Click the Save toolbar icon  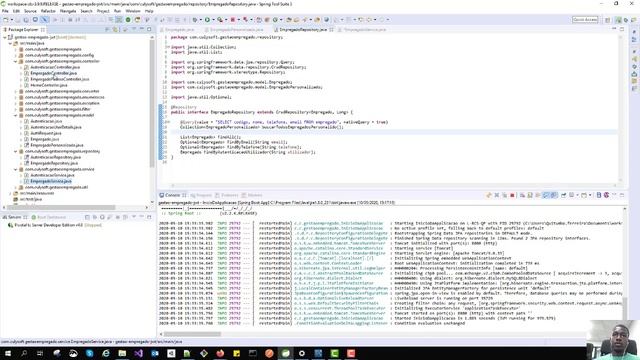coord(18,20)
